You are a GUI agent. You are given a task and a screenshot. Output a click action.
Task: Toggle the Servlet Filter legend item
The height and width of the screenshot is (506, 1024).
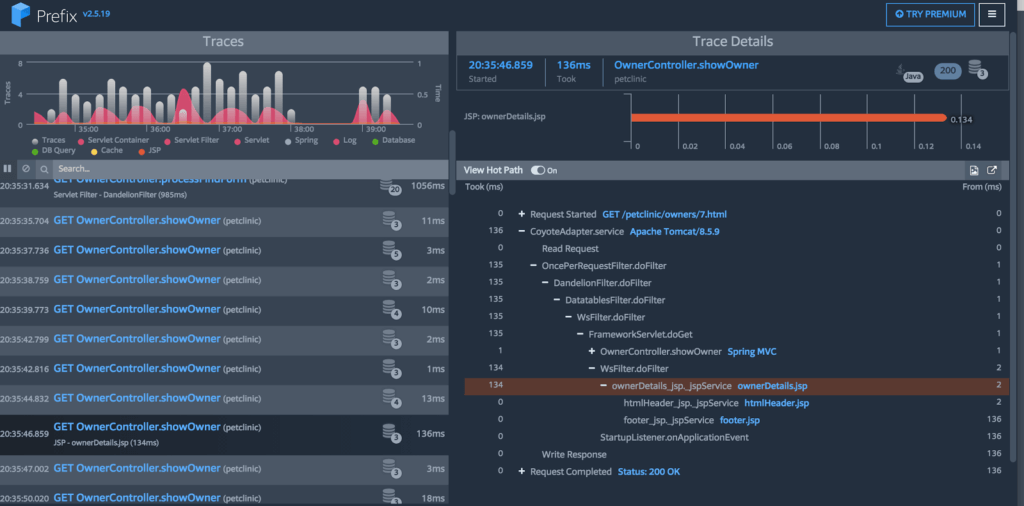[x=193, y=140]
